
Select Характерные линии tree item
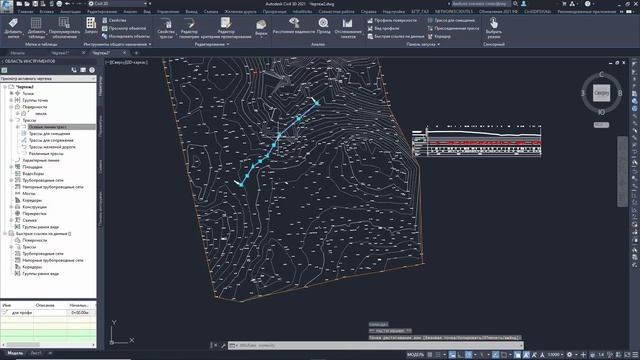41,160
